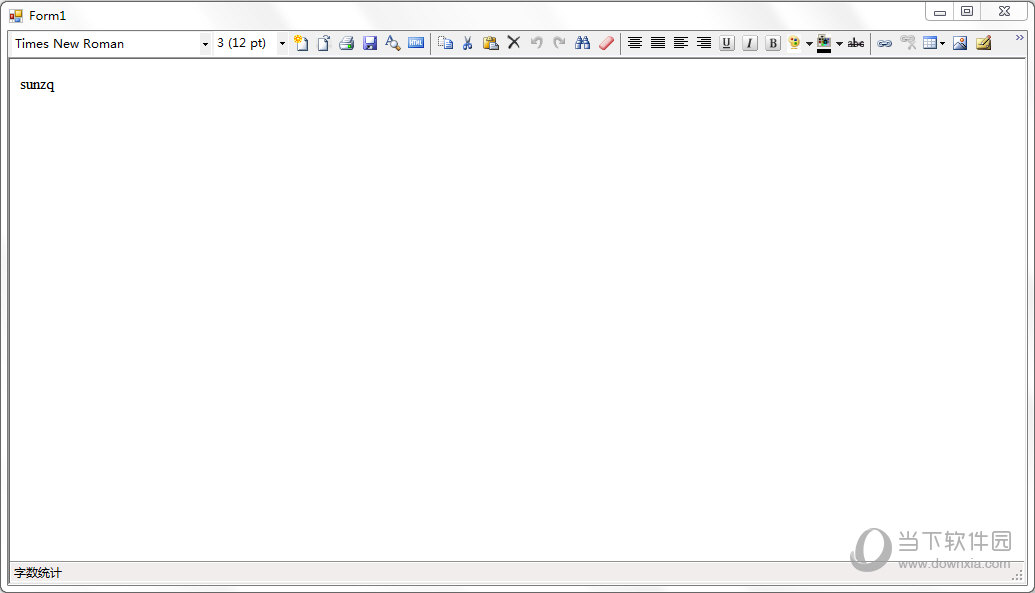Remove hyperlink with the unlink icon

tap(908, 43)
